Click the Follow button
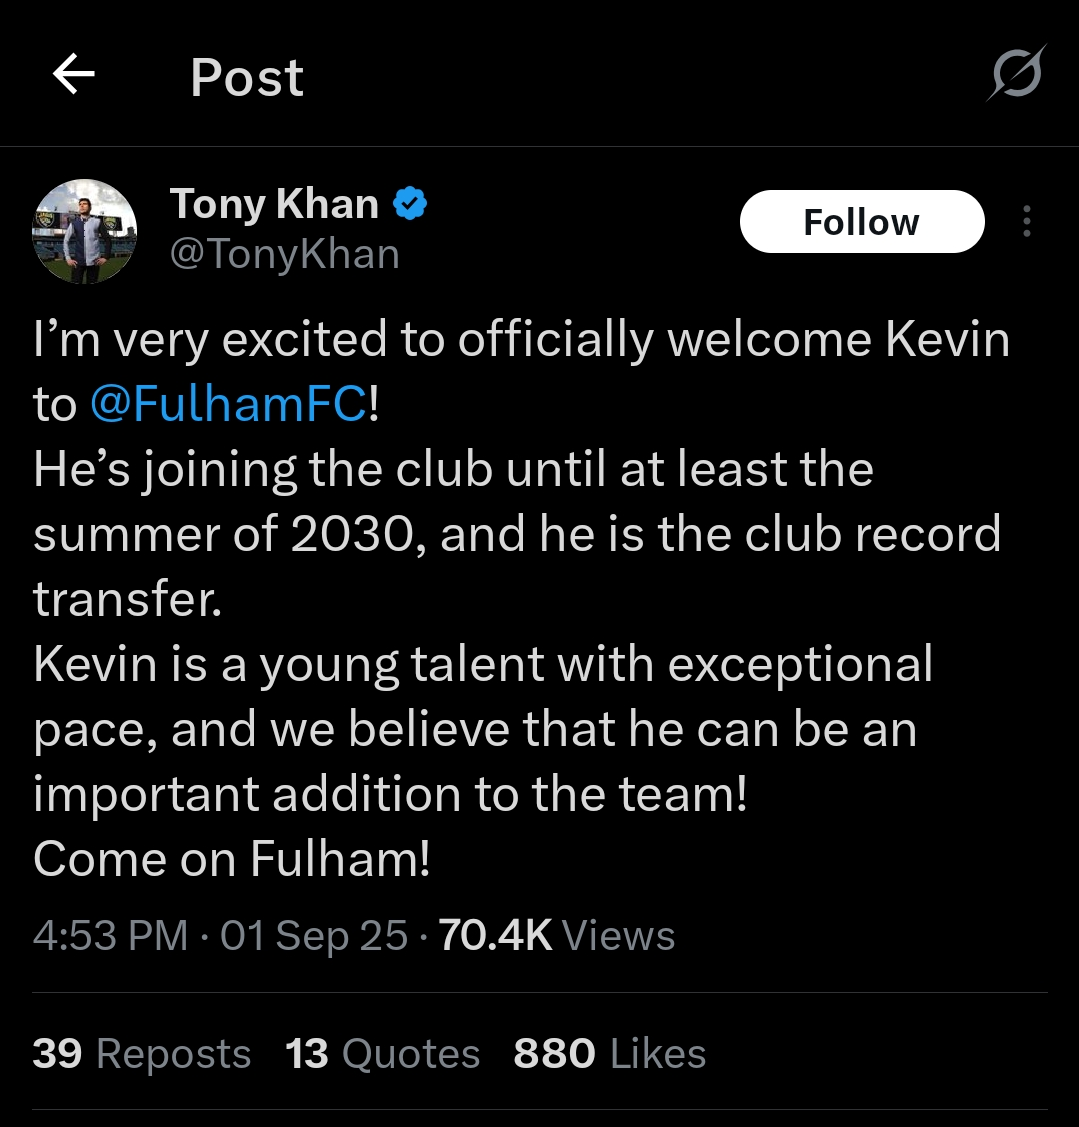Screen dimensions: 1079x1127 pyautogui.click(x=861, y=222)
